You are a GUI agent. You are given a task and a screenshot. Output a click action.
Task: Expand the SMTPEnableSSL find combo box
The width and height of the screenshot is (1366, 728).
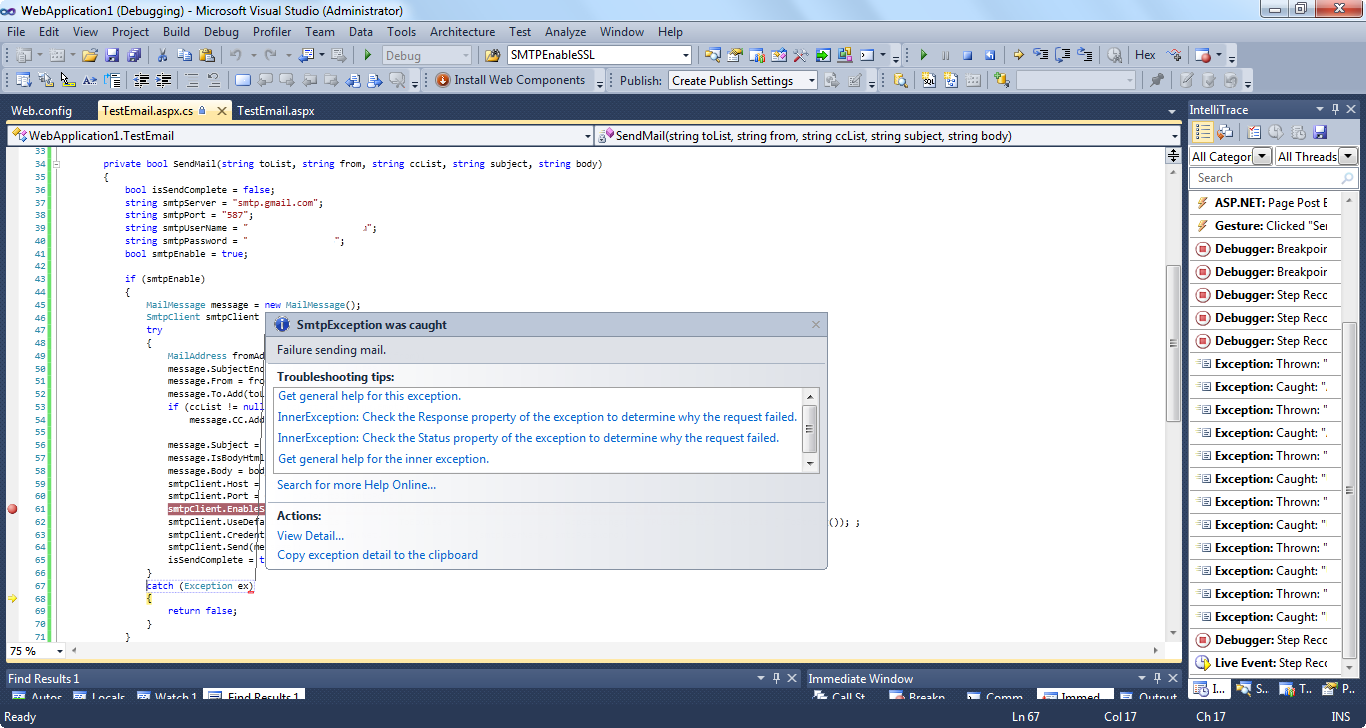pyautogui.click(x=686, y=55)
